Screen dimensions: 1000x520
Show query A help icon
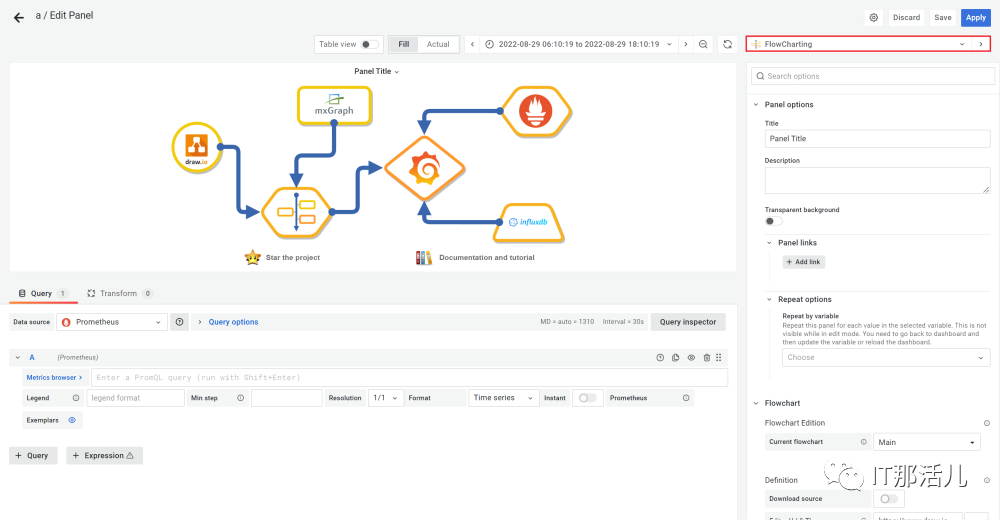tap(660, 357)
